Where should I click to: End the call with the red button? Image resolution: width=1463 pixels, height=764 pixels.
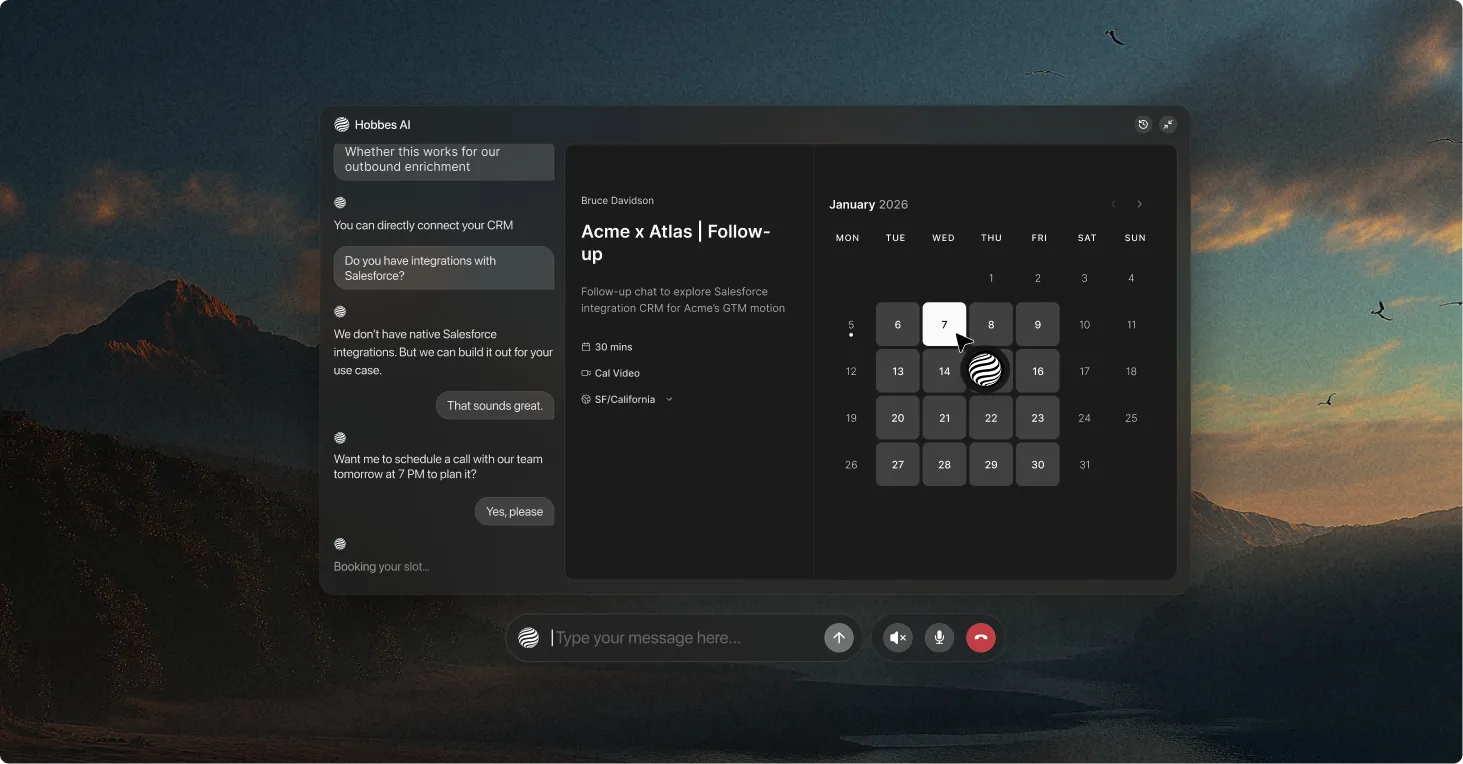point(981,638)
